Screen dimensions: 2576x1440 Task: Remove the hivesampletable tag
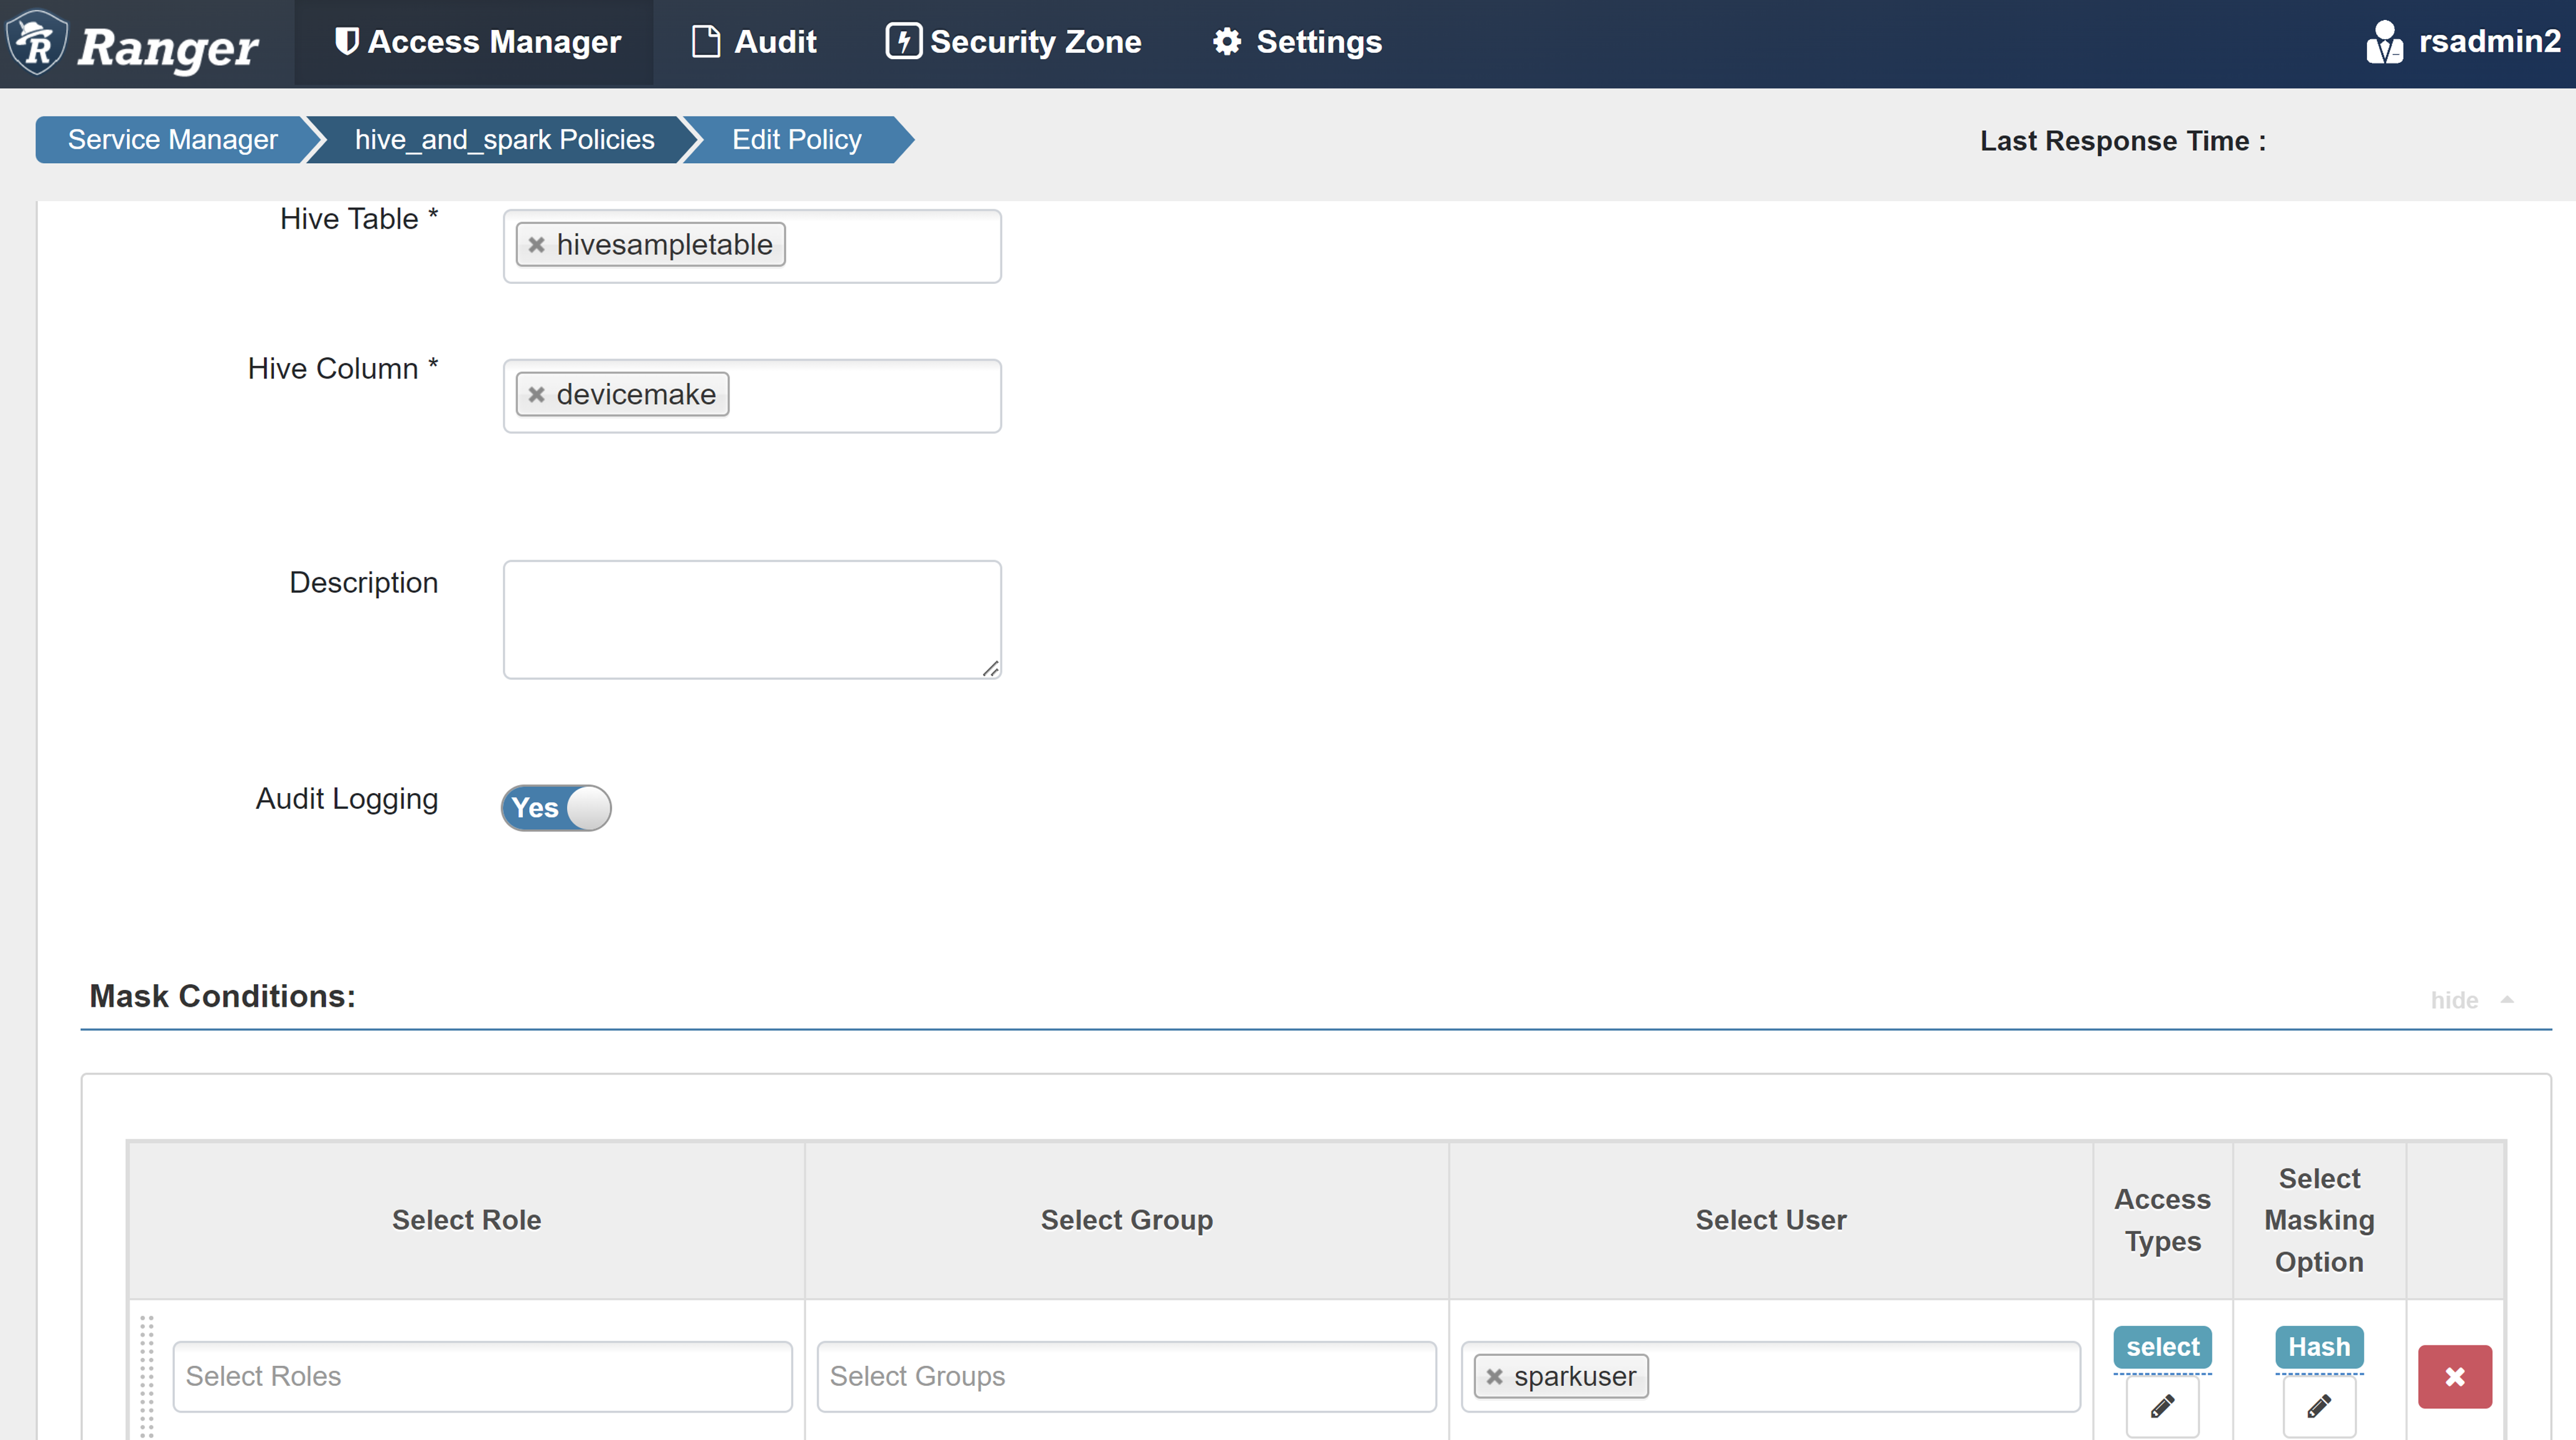[537, 245]
